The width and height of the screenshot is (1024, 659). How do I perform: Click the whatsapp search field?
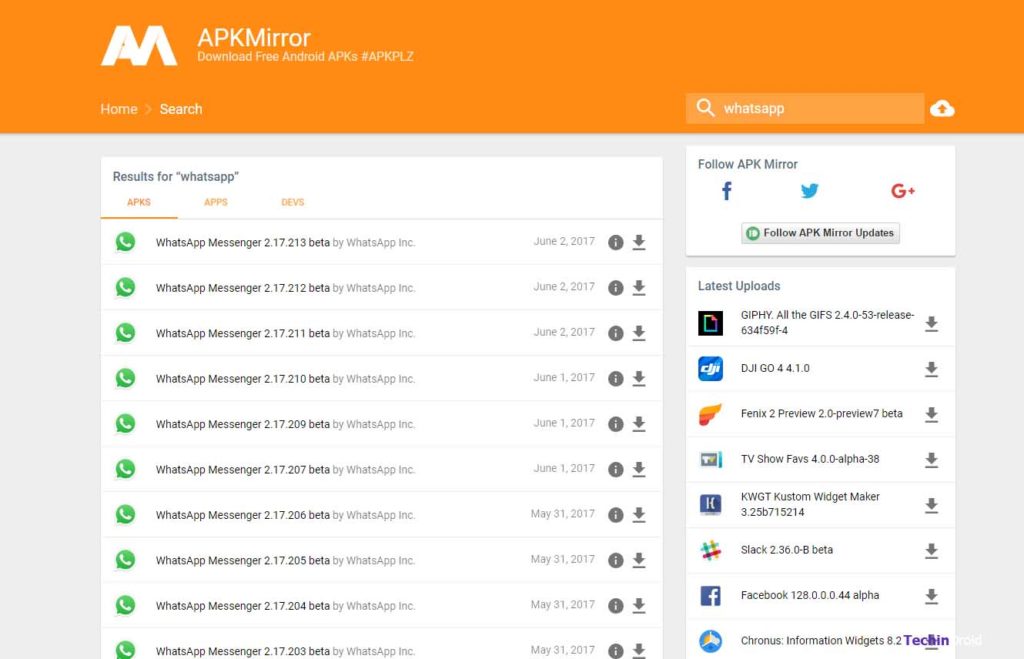coord(805,108)
